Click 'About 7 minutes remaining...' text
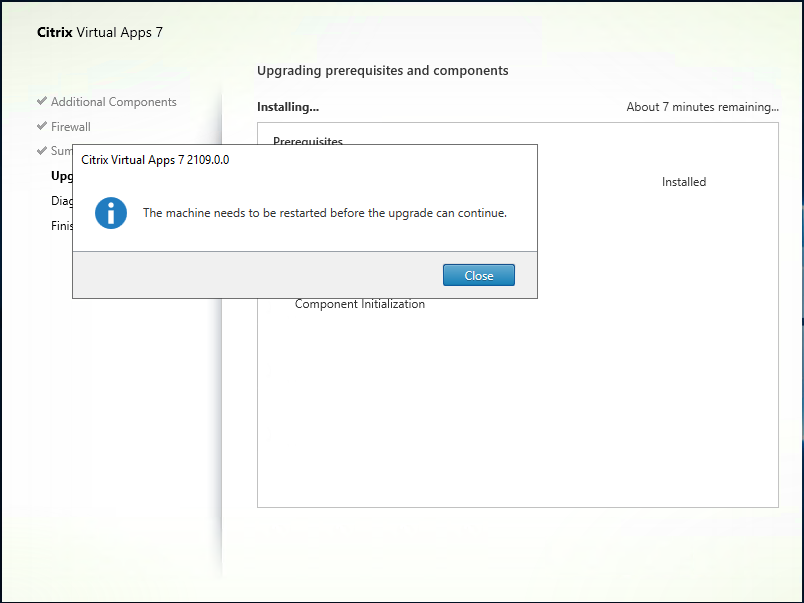The width and height of the screenshot is (804, 603). click(x=702, y=107)
